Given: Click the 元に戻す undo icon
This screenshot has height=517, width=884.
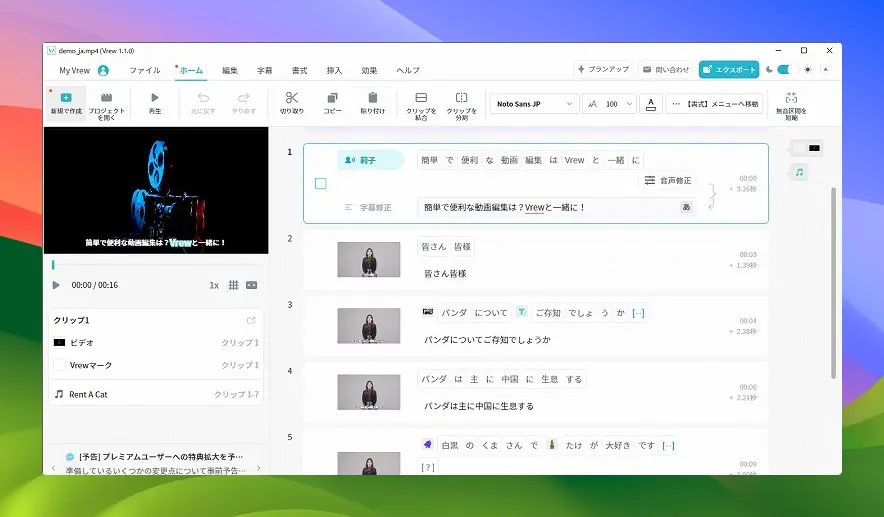Looking at the screenshot, I should [x=203, y=98].
